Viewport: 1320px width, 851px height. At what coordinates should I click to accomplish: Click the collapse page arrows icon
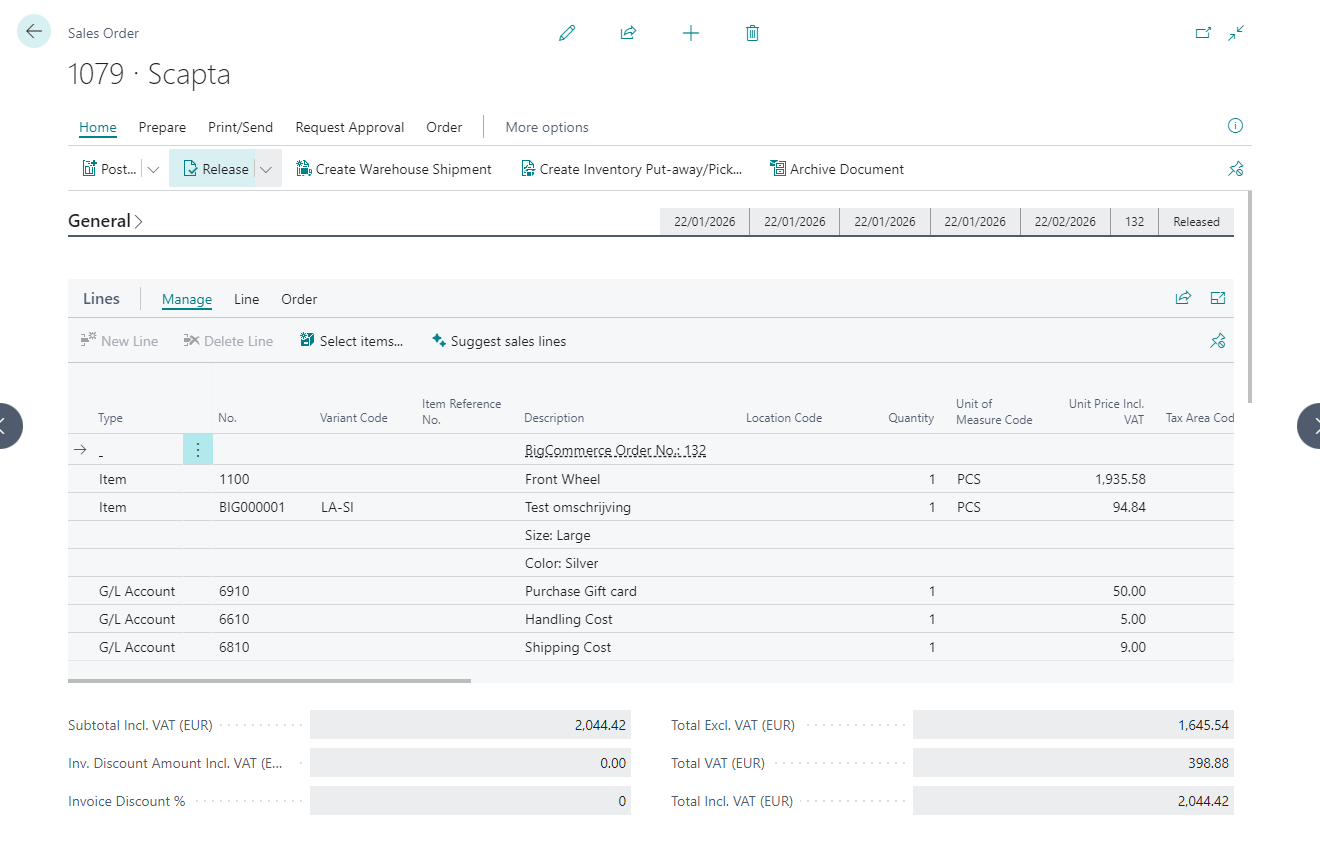(1237, 33)
